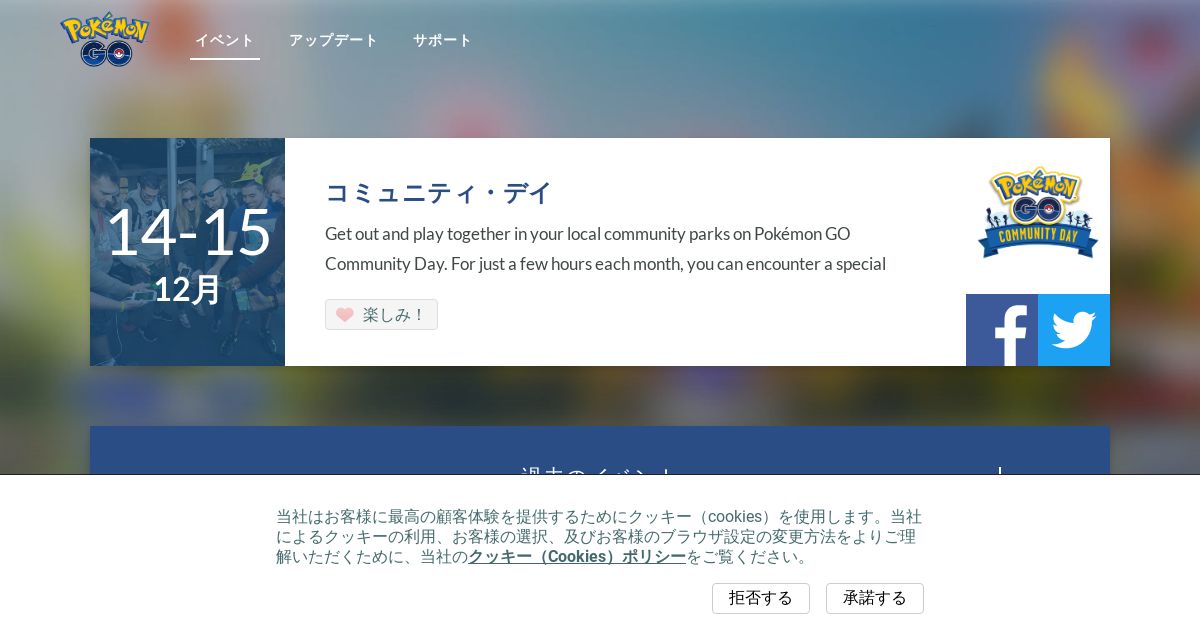Open the コミュニティ・デイ event title
Image resolution: width=1200 pixels, height=630 pixels.
438,192
